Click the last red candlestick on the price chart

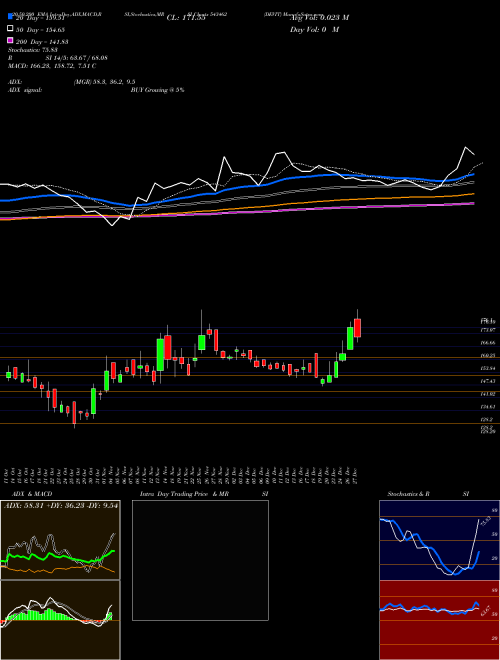tap(358, 328)
